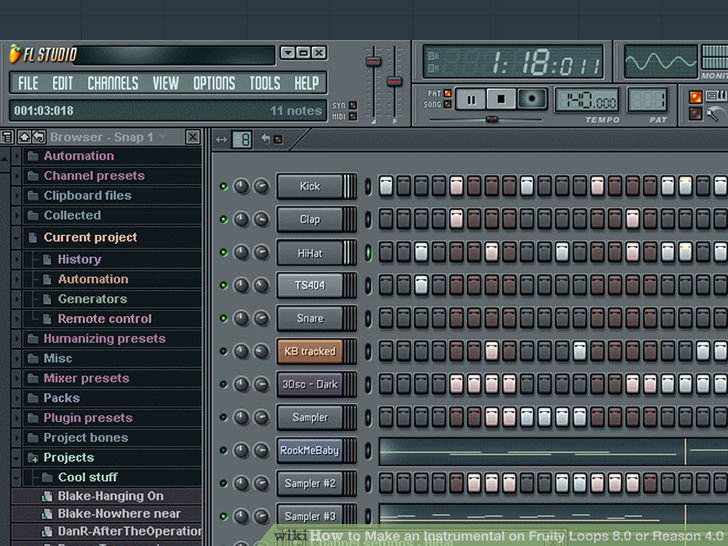Click the RockMeBaby channel button
Viewport: 728px width, 546px height.
[x=310, y=450]
